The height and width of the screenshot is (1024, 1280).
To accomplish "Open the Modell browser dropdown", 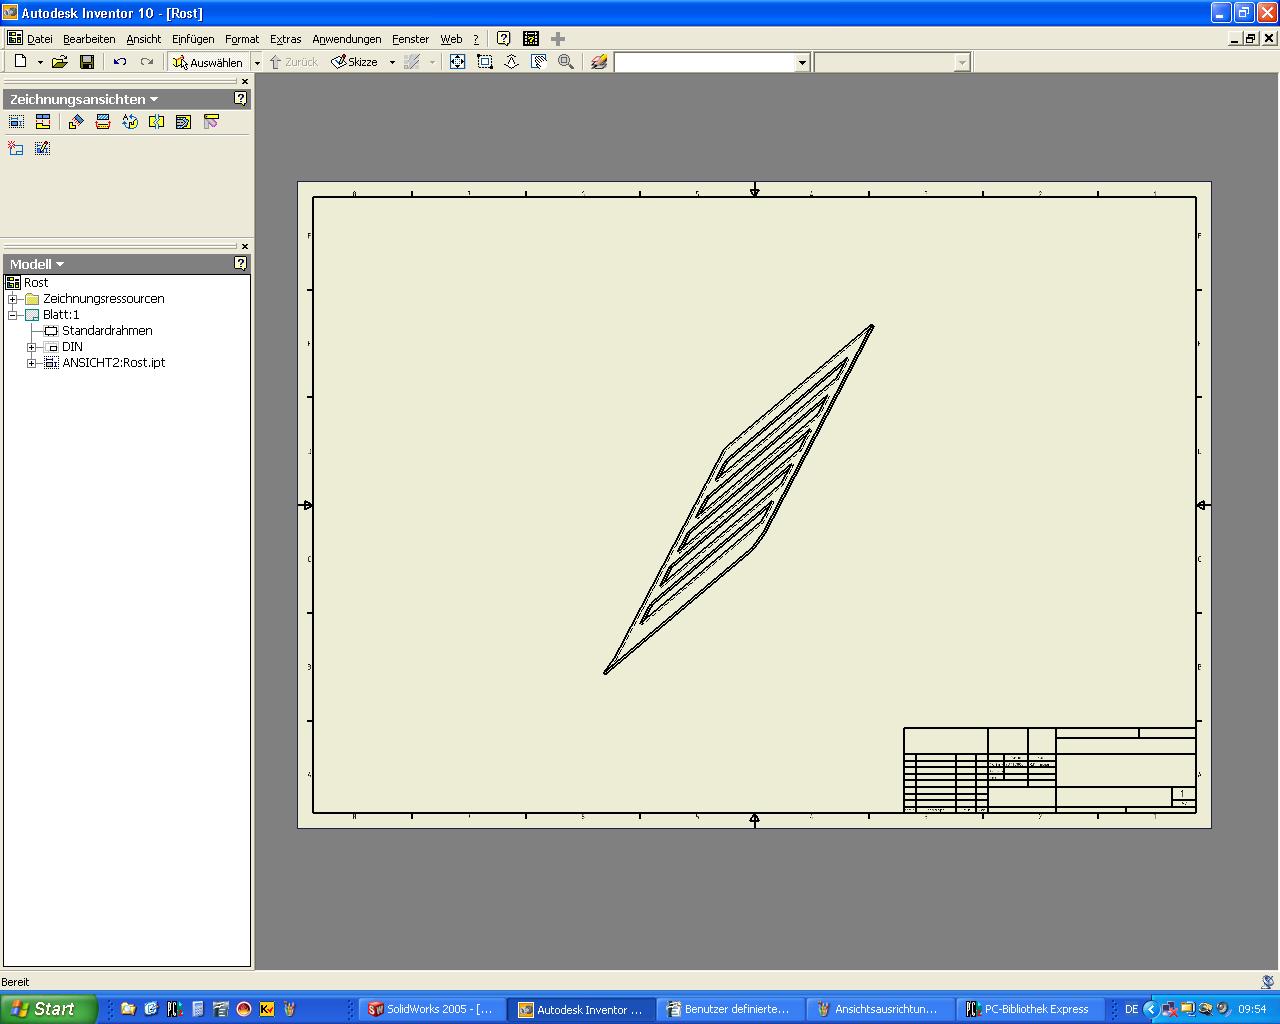I will 60,264.
